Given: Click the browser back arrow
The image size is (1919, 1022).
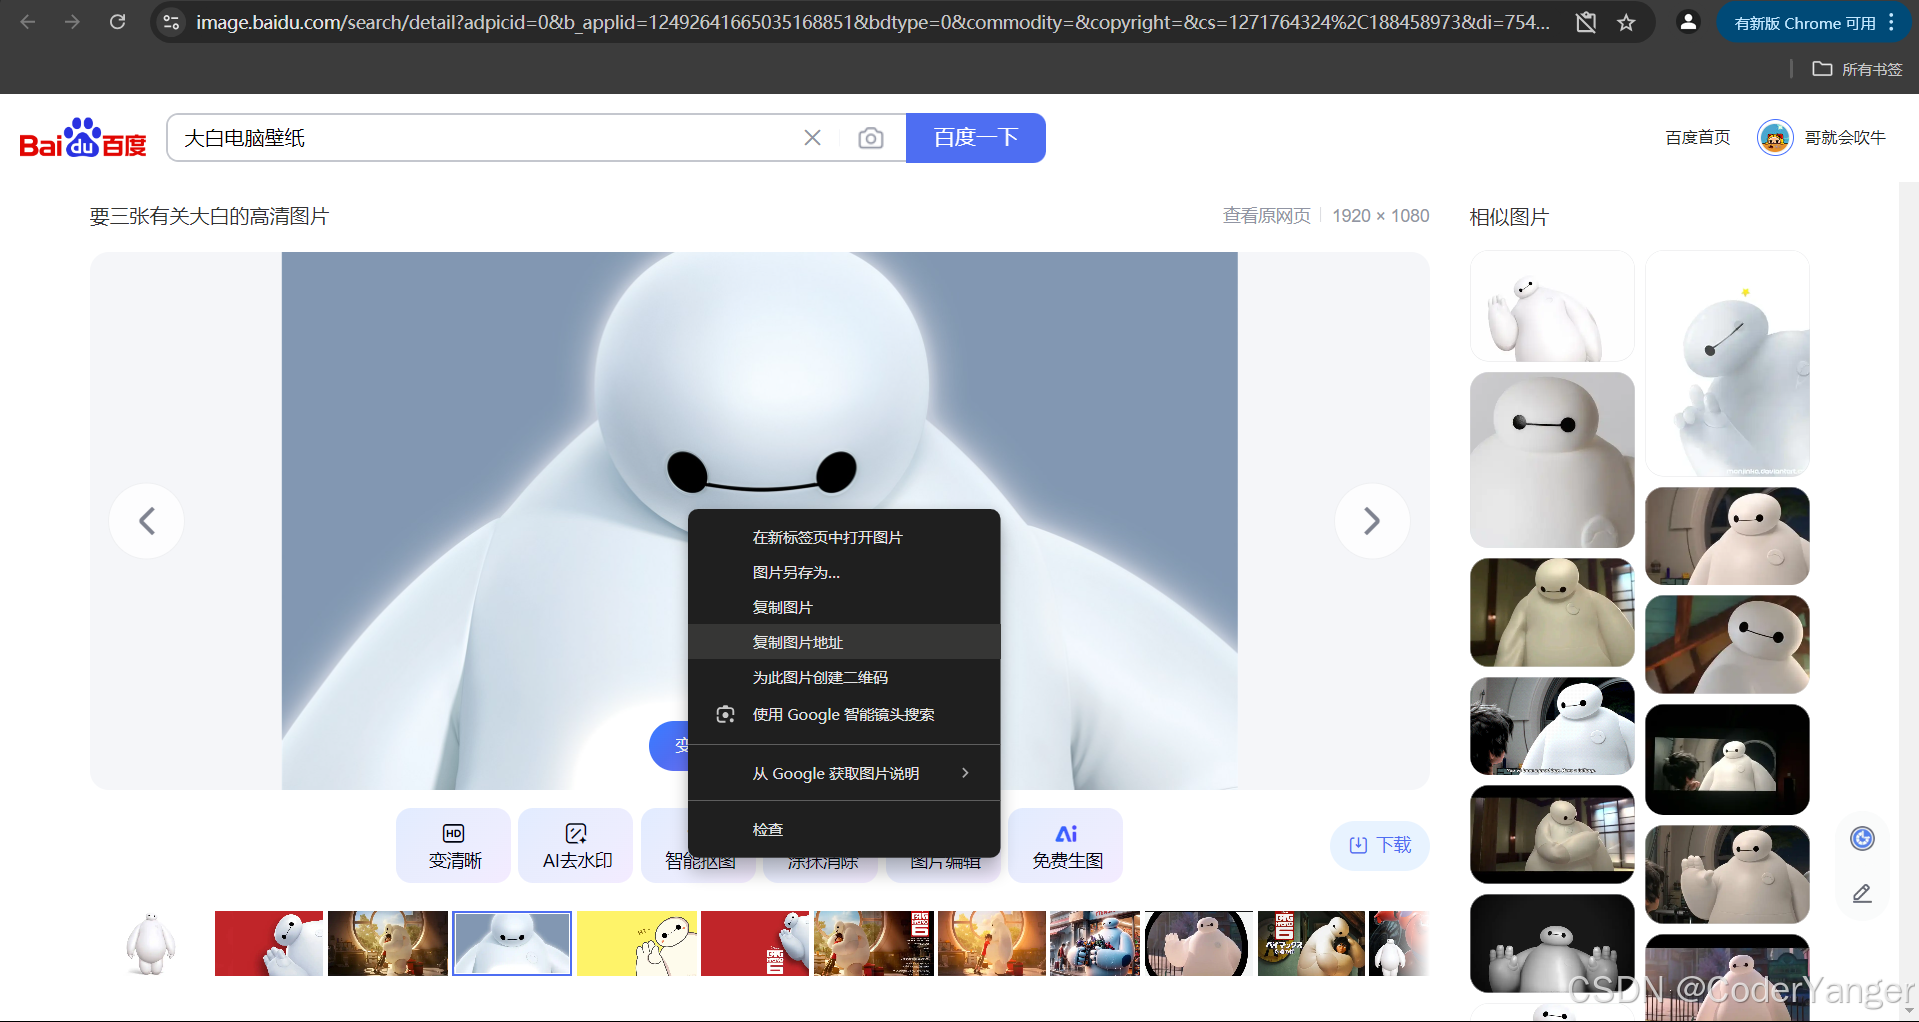Looking at the screenshot, I should [28, 22].
